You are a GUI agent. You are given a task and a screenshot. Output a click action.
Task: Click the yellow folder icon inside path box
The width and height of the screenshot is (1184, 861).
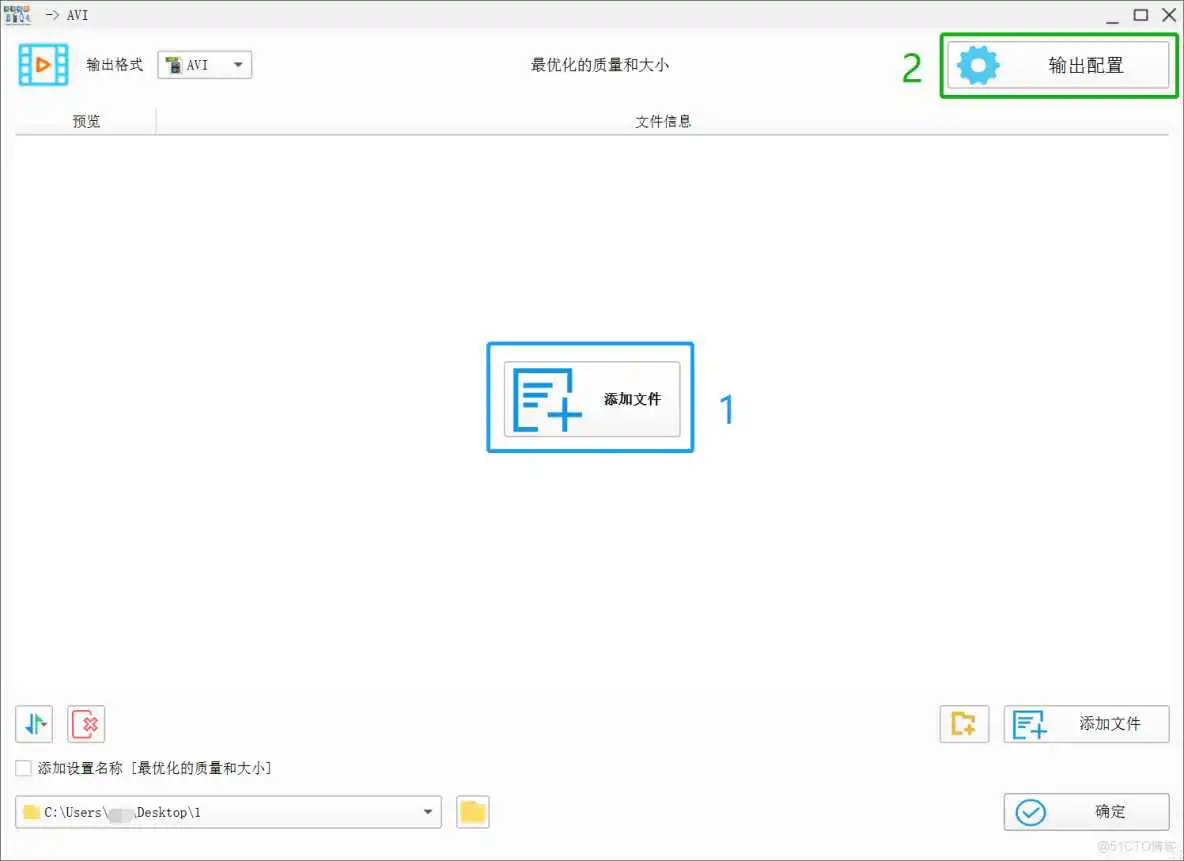pos(33,812)
